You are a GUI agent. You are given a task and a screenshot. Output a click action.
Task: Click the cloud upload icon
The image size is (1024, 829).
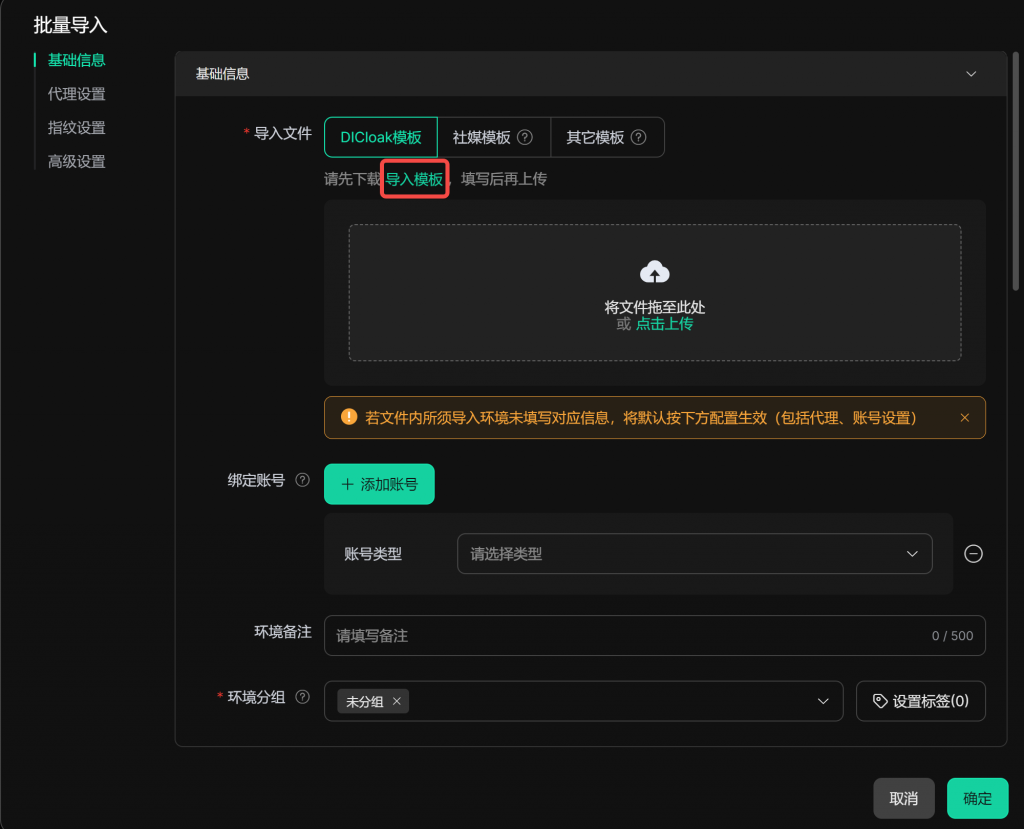654,271
